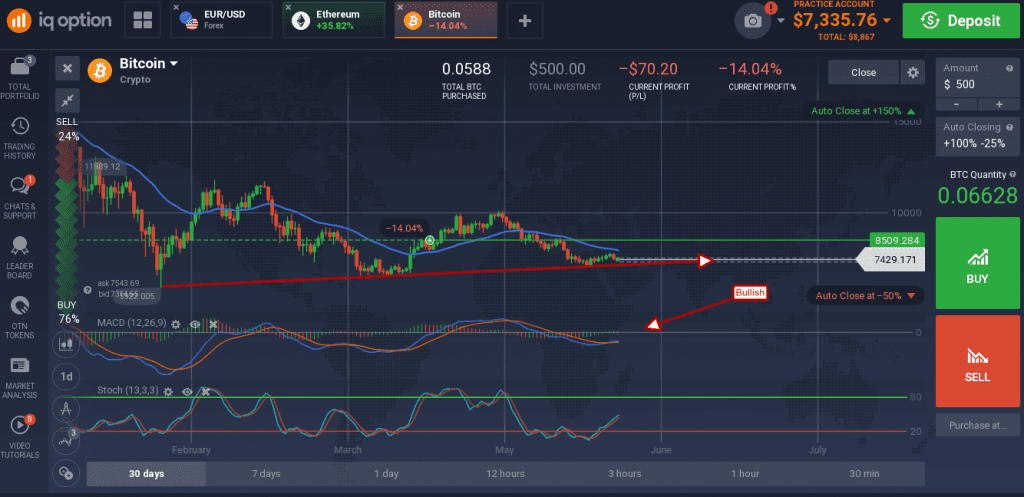Open the chart type candlestick icon
1024x497 pixels.
(x=66, y=344)
